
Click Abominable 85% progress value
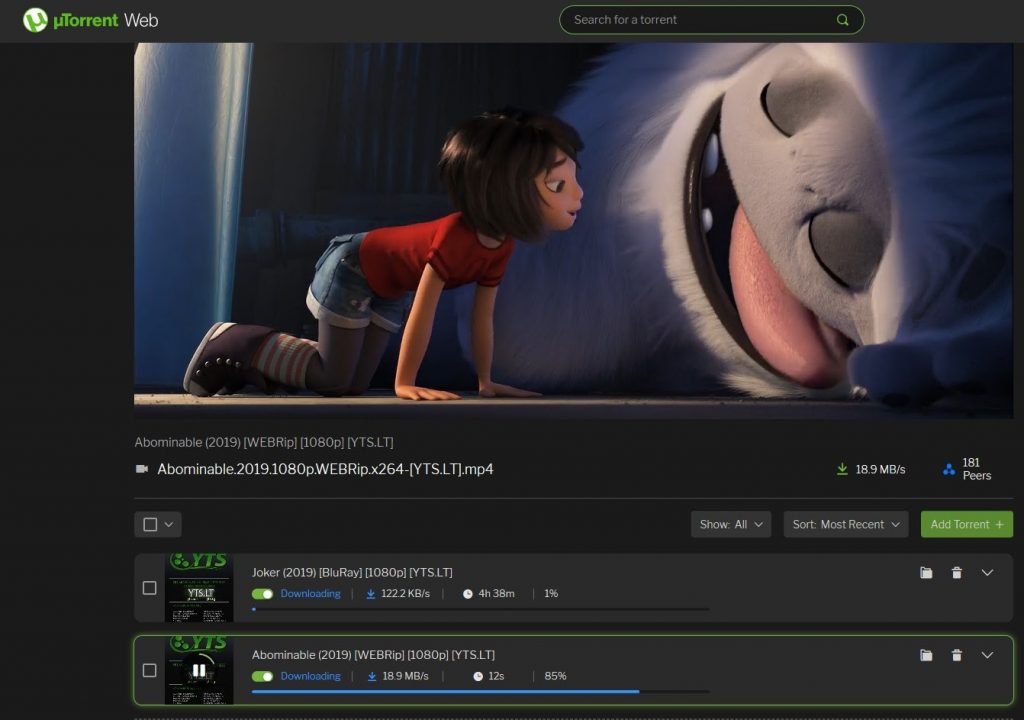[x=555, y=676]
